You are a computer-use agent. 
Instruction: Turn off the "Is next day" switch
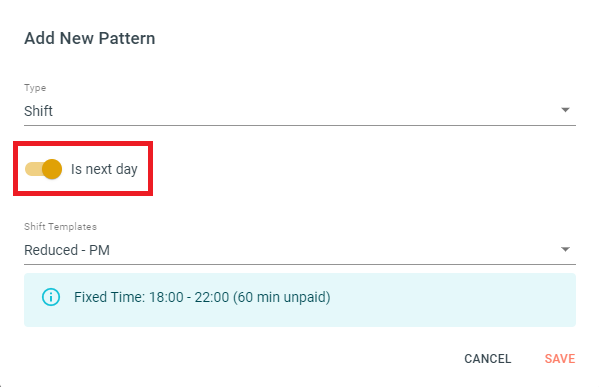pyautogui.click(x=43, y=169)
